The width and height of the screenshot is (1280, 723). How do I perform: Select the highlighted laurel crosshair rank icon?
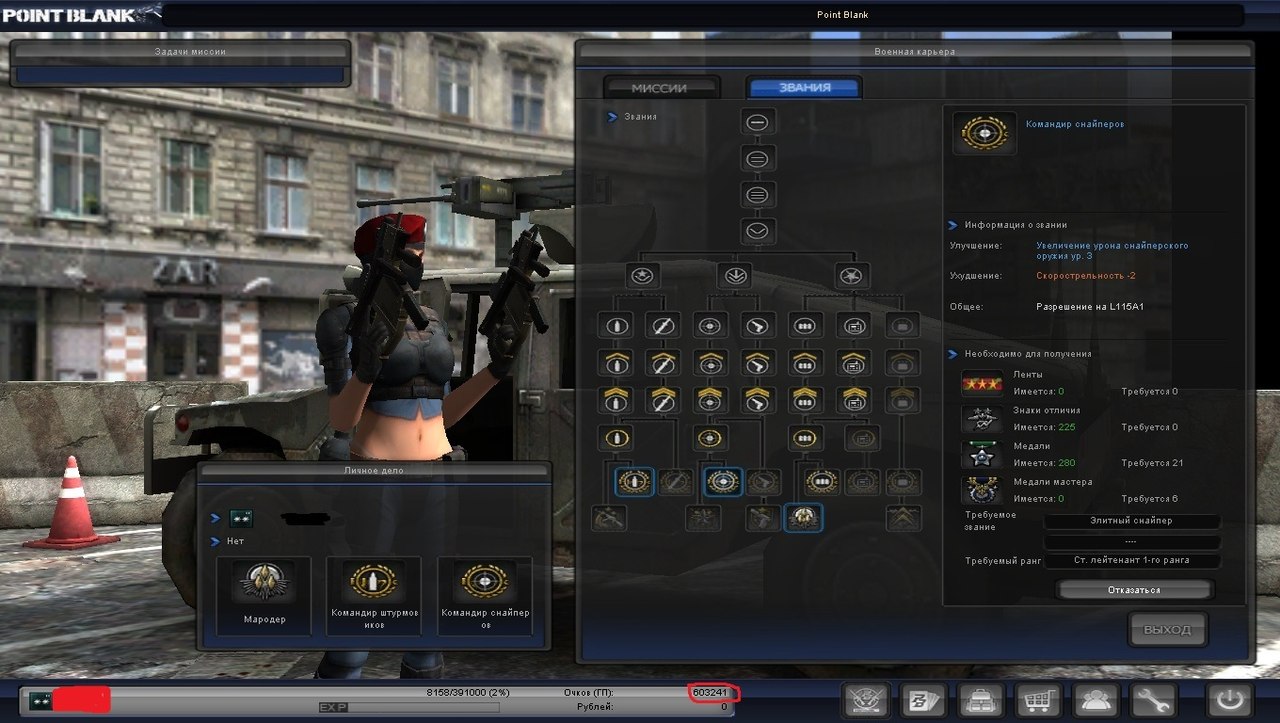click(723, 482)
